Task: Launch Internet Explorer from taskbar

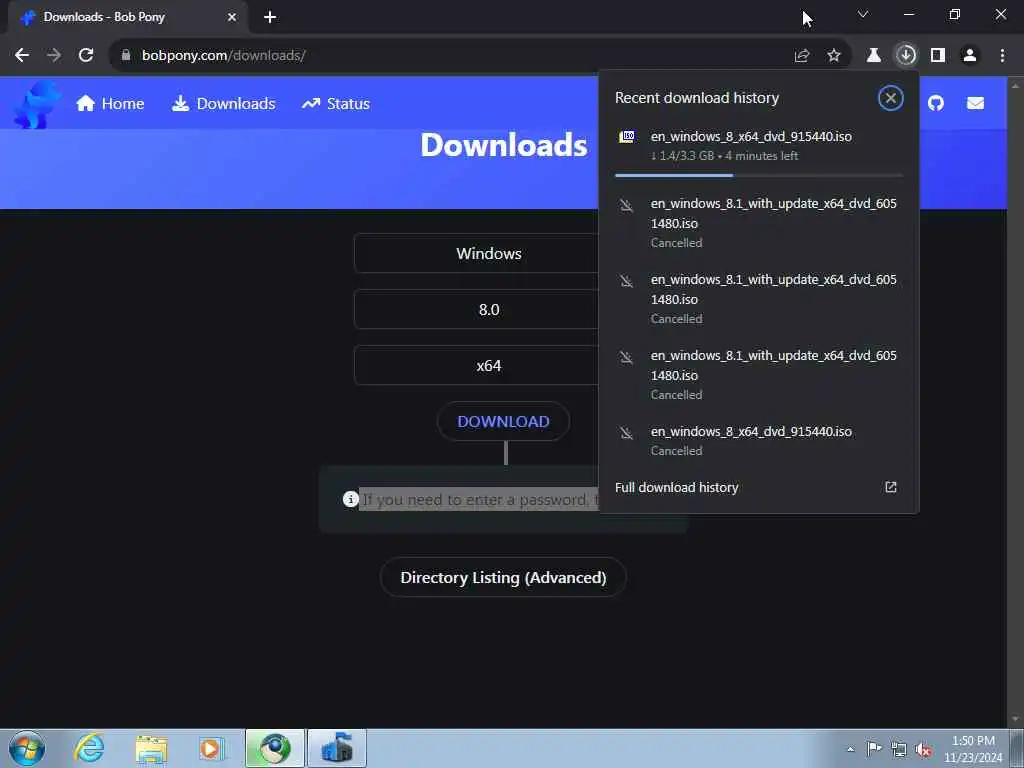Action: (x=89, y=748)
